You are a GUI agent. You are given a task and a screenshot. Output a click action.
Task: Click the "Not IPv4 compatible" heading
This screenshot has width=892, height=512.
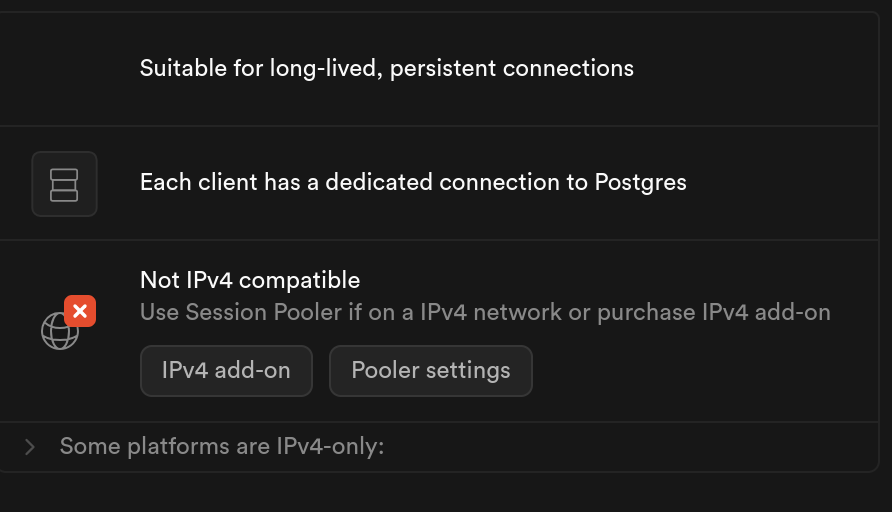pos(249,280)
